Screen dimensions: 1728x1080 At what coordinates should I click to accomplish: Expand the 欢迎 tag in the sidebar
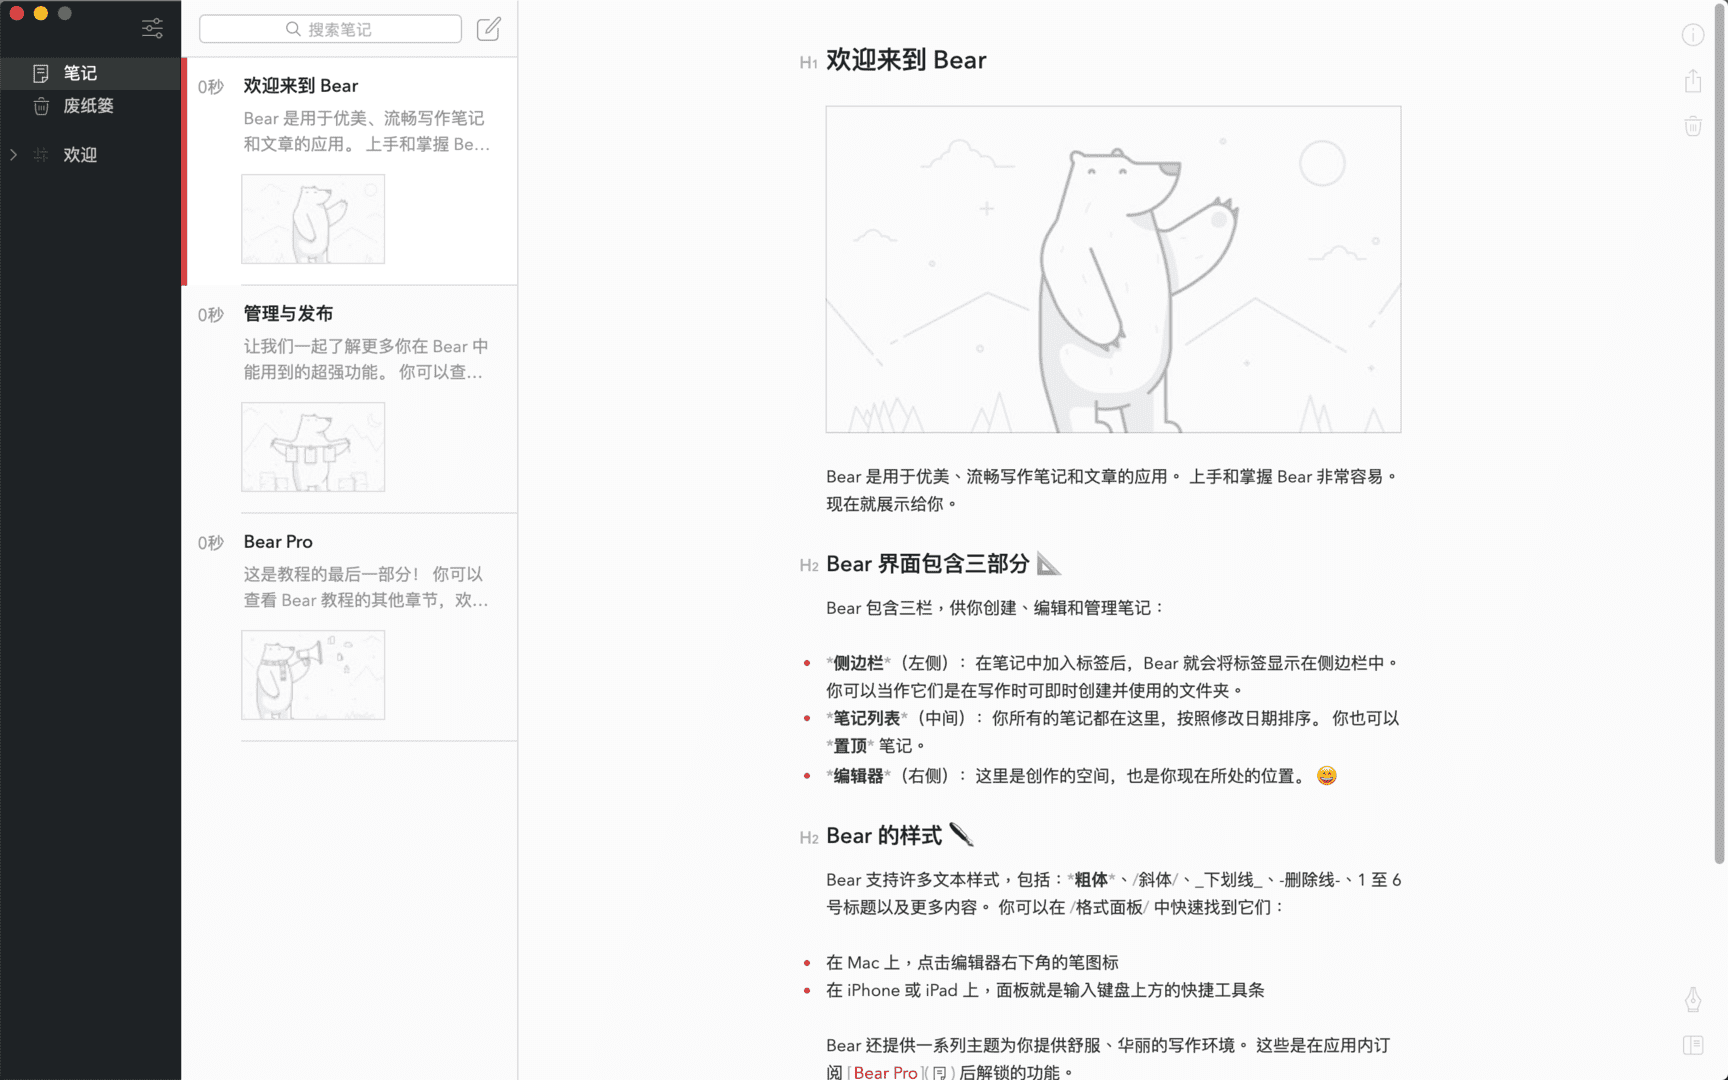[x=13, y=155]
